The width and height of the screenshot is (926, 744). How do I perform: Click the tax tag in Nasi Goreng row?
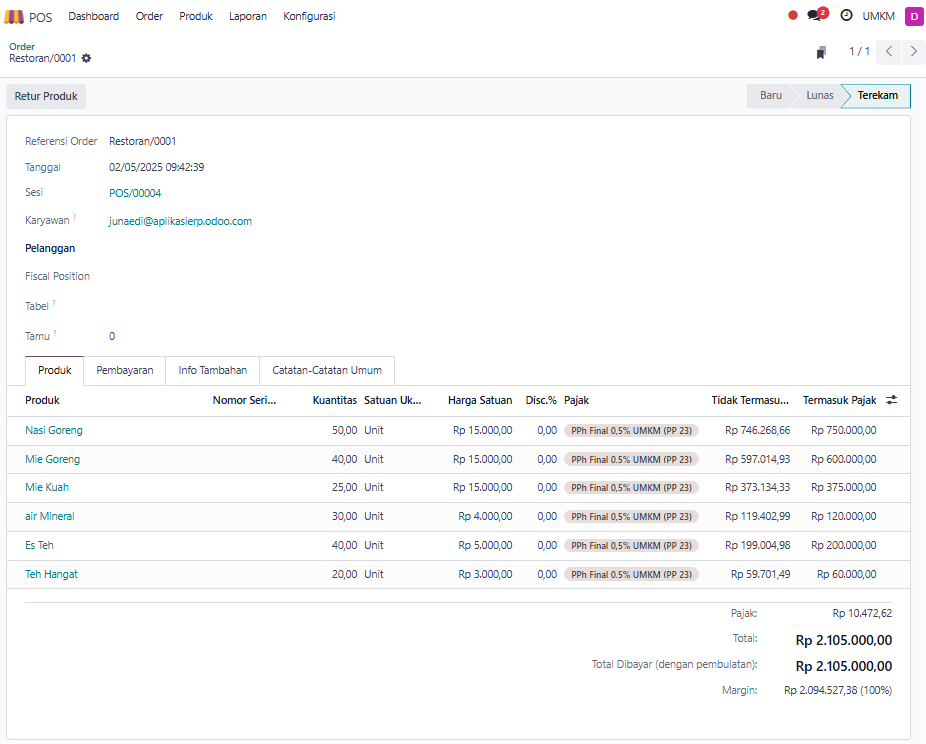[x=631, y=431]
